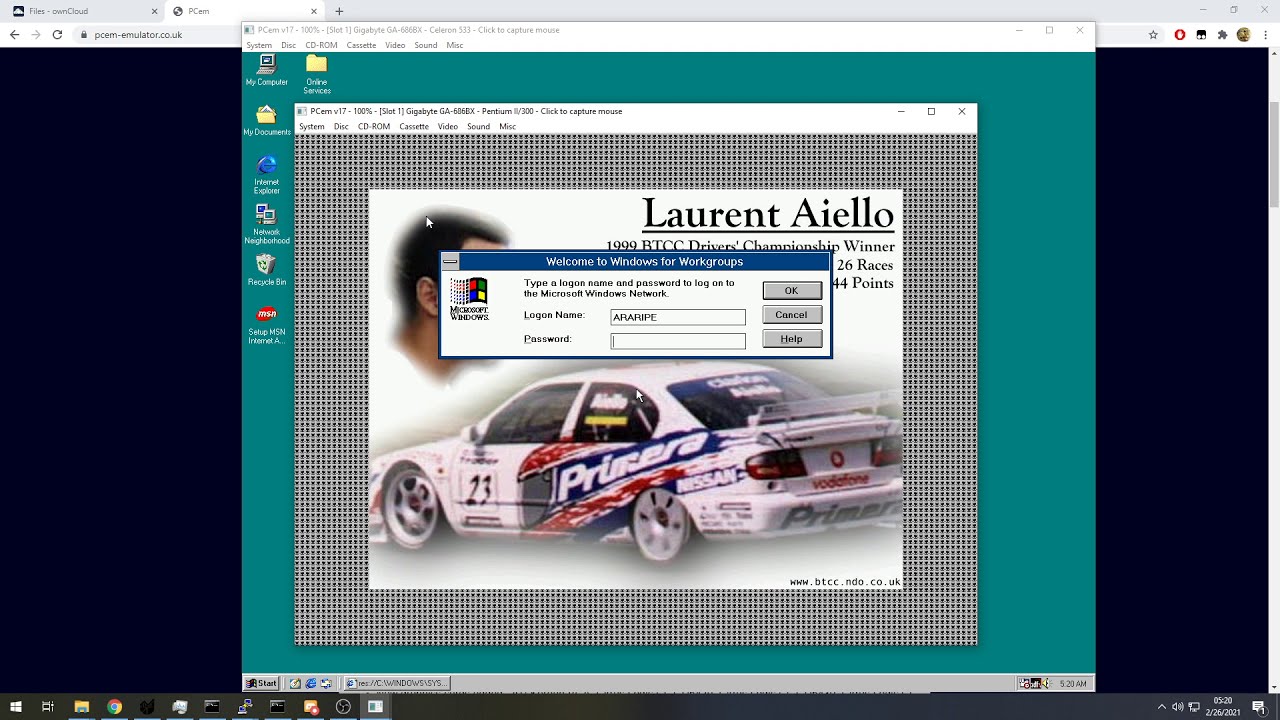Open a new browser tab with the plus button
1280x720 pixels.
[339, 11]
